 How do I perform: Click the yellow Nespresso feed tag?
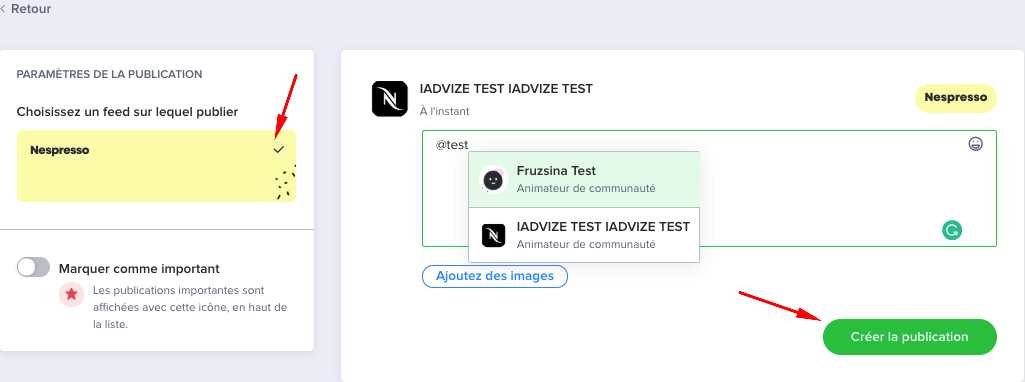pyautogui.click(x=955, y=97)
